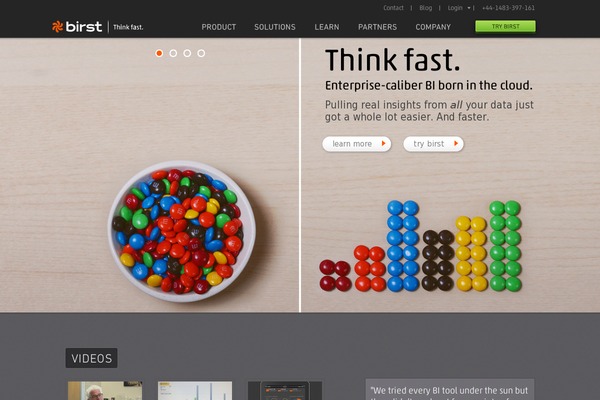The width and height of the screenshot is (600, 400).
Task: Jump to the fourth carousel slide dot
Action: [201, 53]
